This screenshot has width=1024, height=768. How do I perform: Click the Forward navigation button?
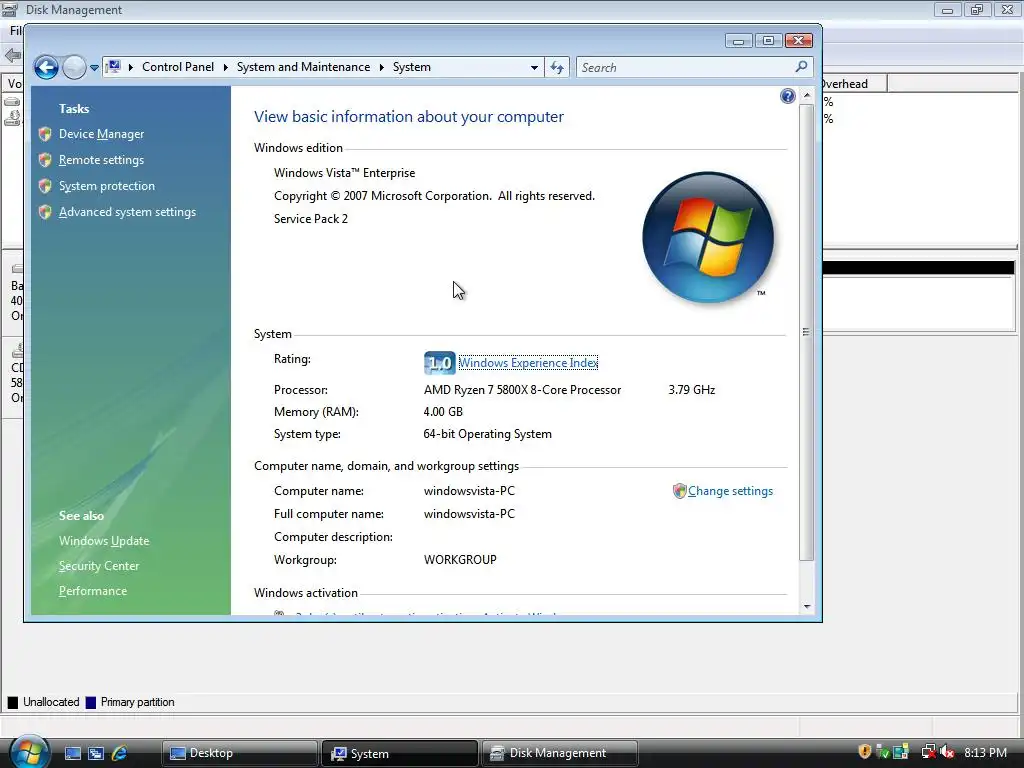point(74,67)
